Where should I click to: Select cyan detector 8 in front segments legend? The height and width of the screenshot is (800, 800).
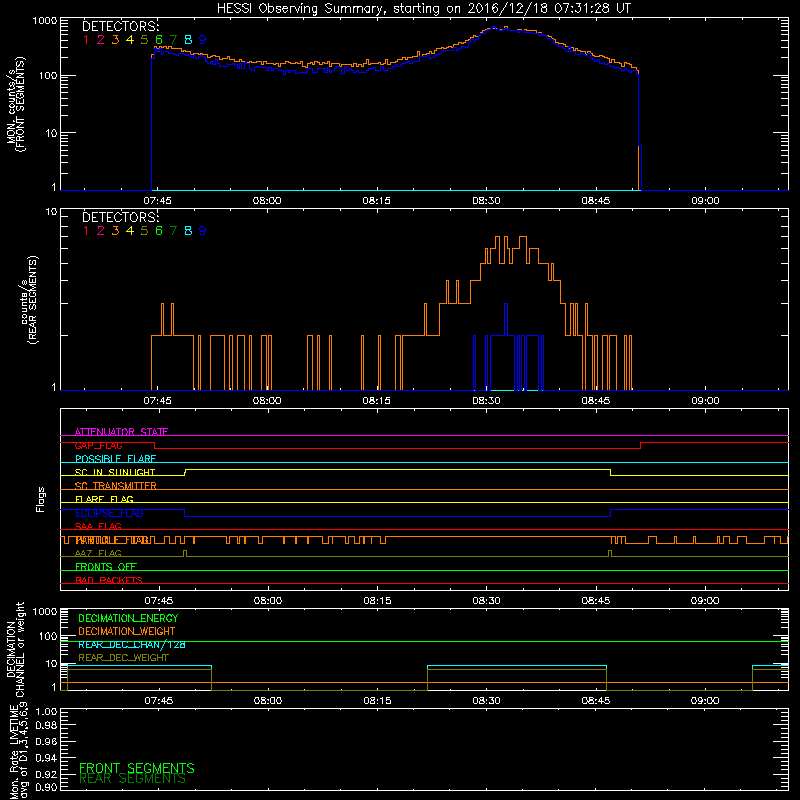tap(188, 40)
